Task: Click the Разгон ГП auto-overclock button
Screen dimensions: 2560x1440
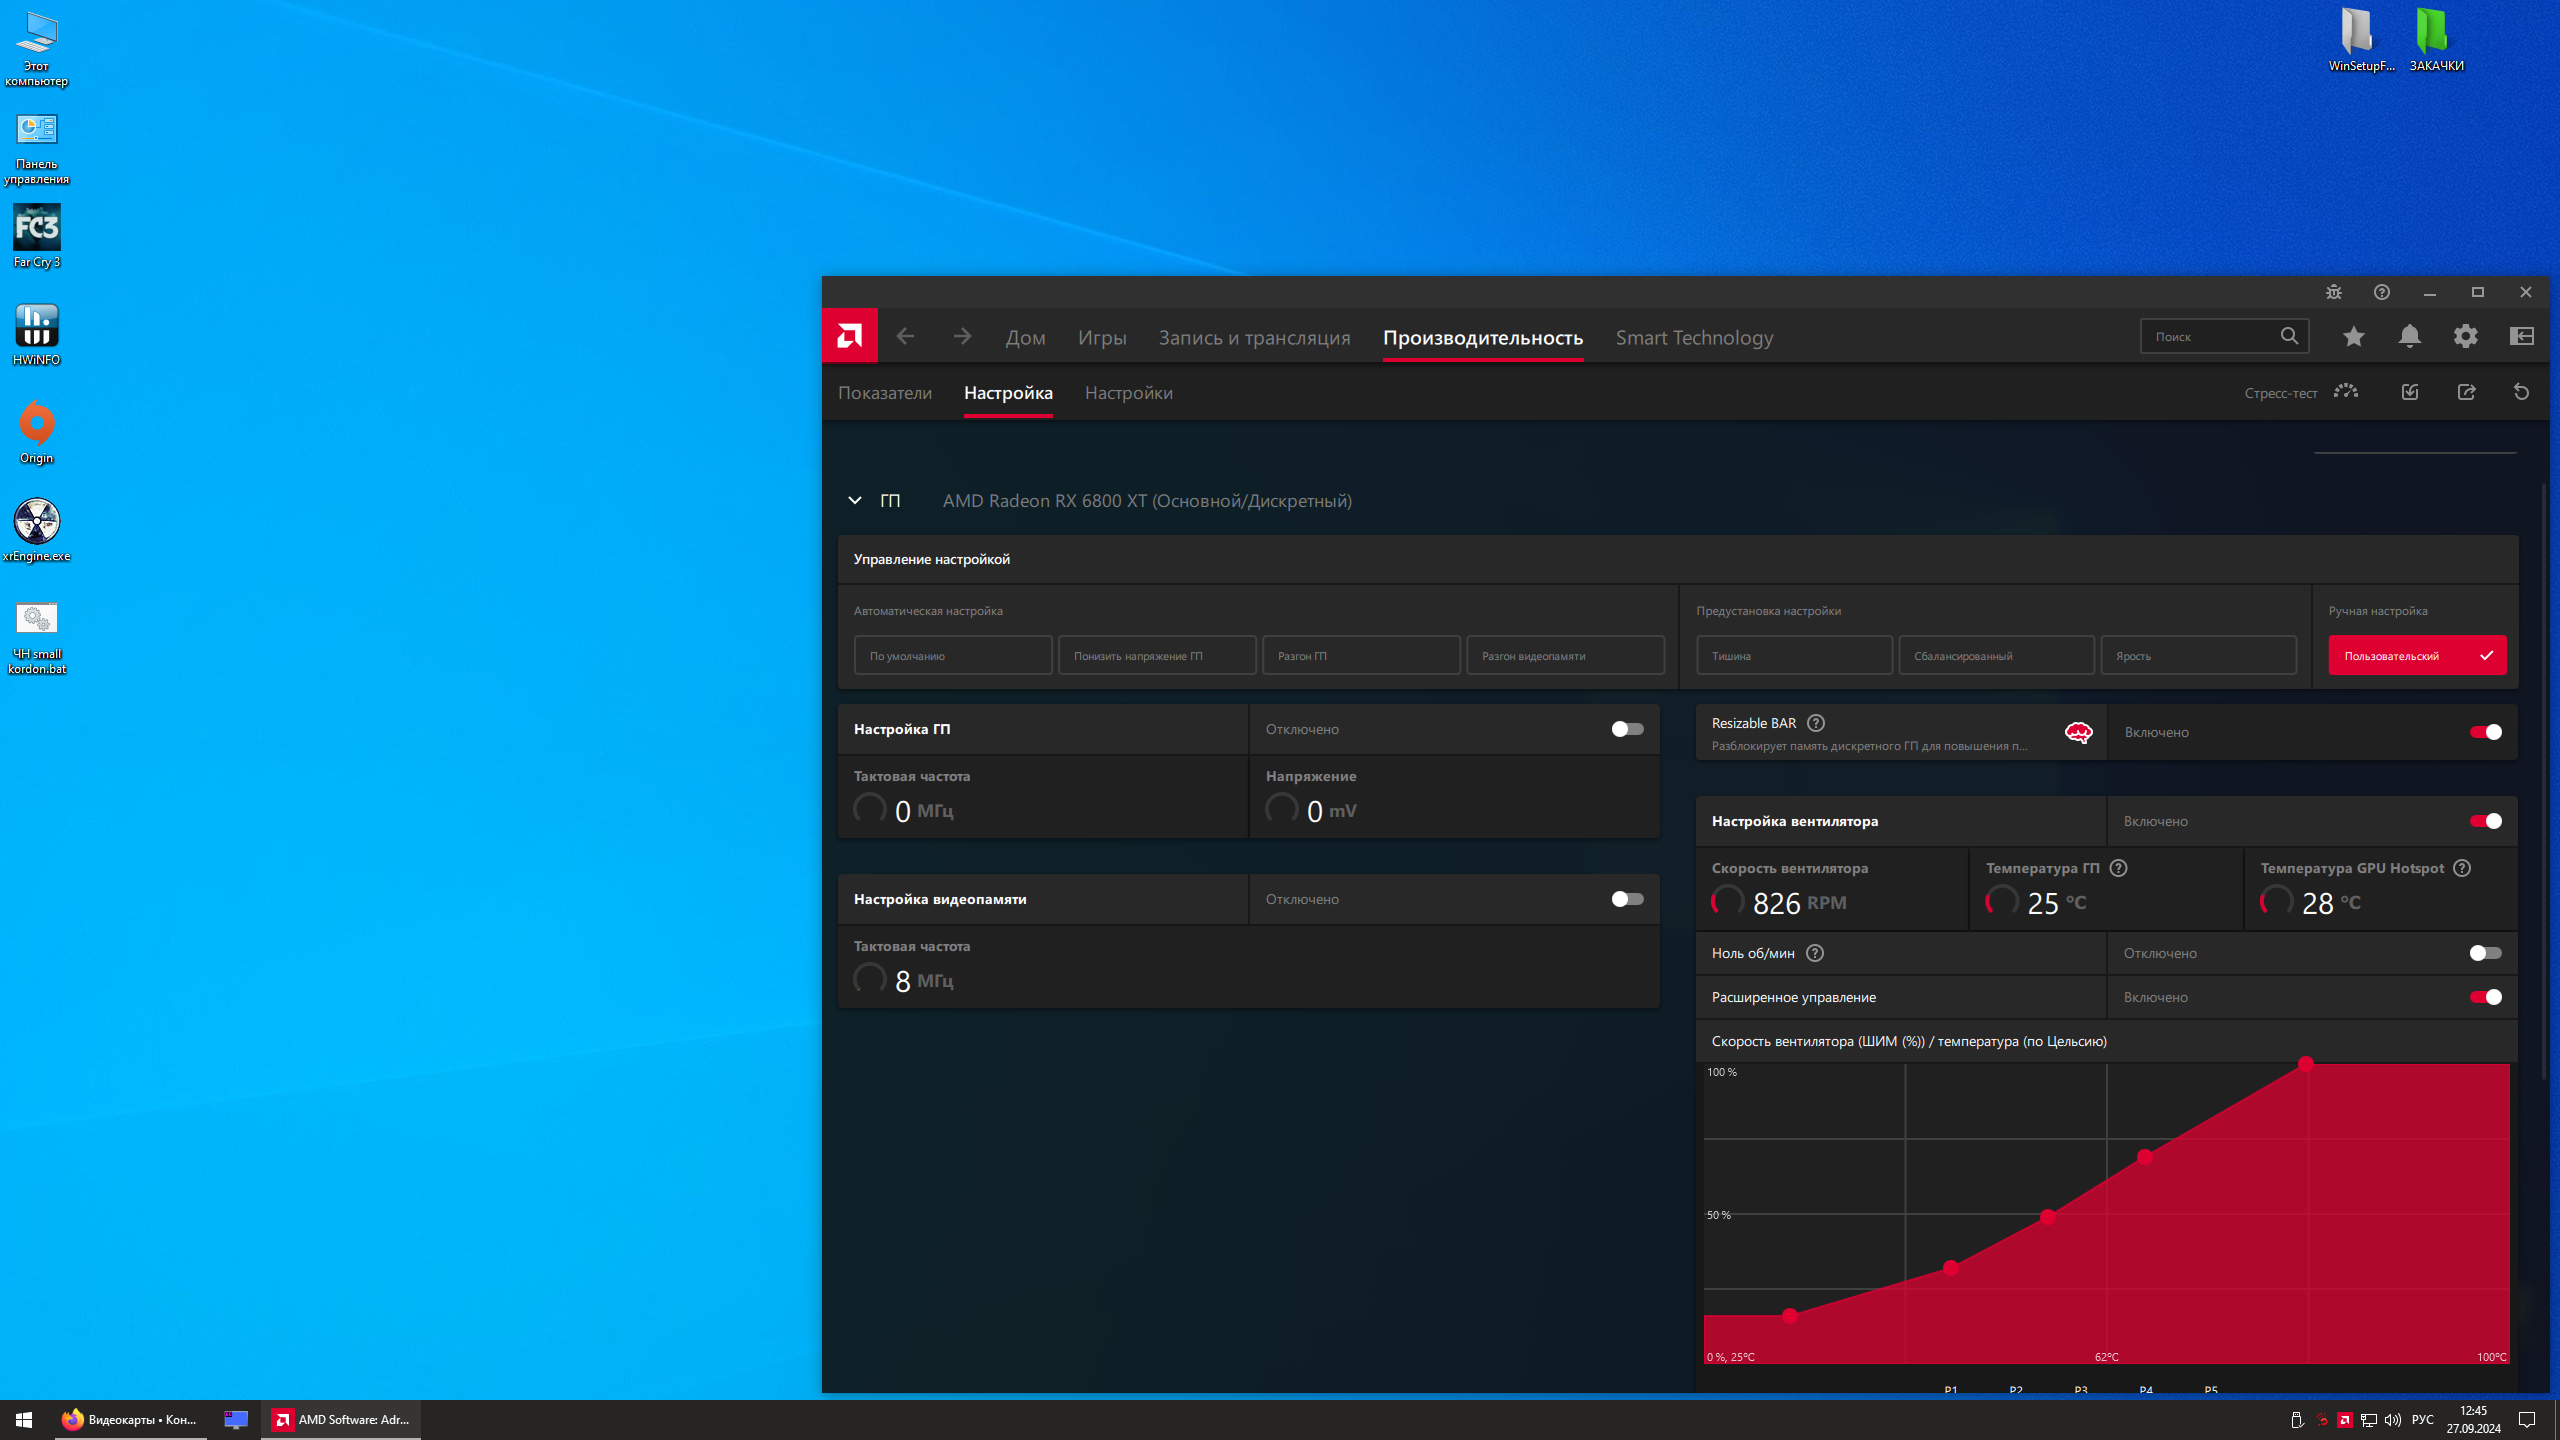Action: pos(1360,656)
